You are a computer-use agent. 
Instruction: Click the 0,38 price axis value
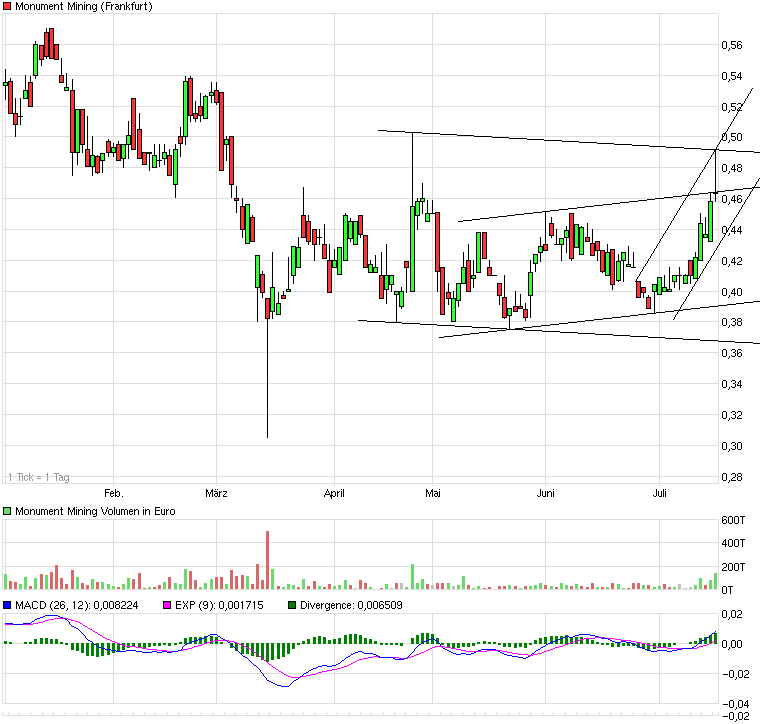click(x=732, y=322)
